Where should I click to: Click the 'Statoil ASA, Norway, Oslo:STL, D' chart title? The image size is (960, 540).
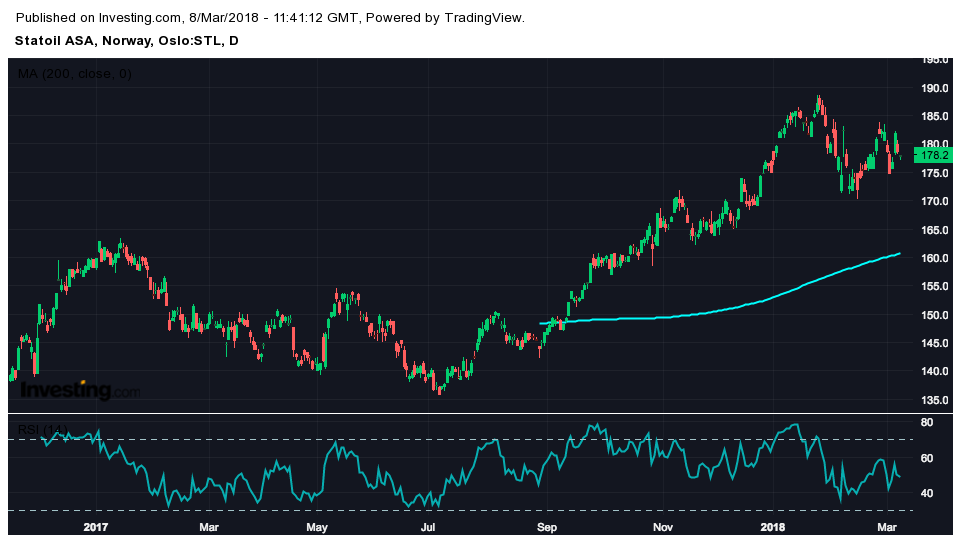click(127, 41)
